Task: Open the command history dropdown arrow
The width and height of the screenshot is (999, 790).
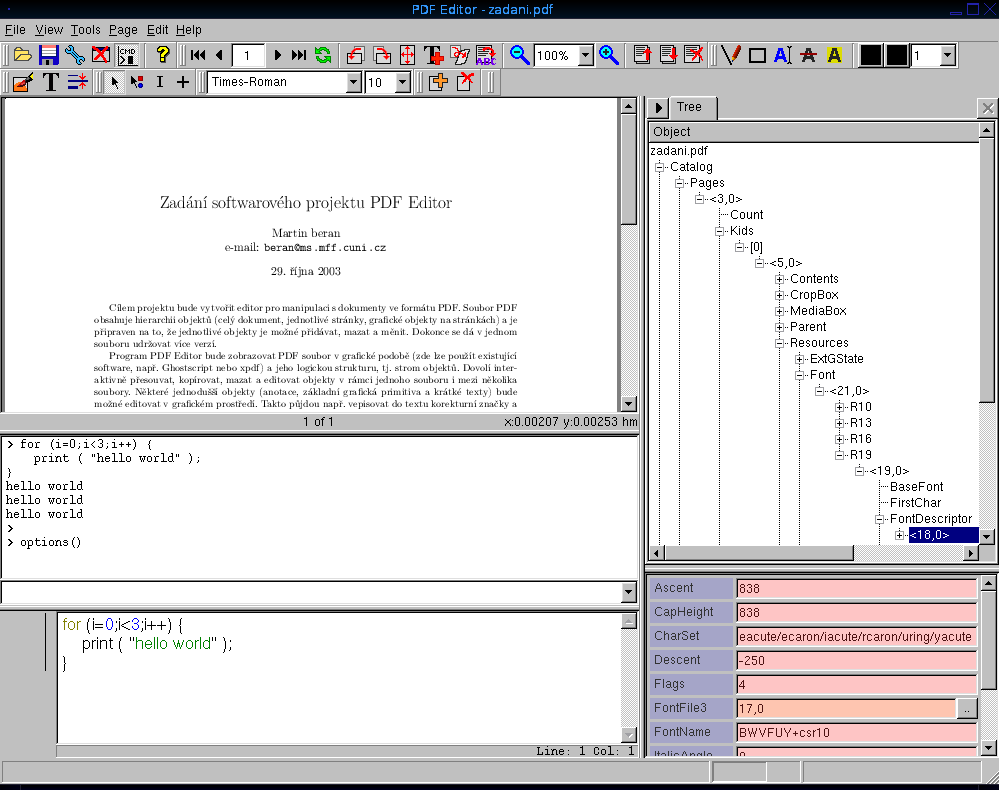Action: click(x=628, y=592)
